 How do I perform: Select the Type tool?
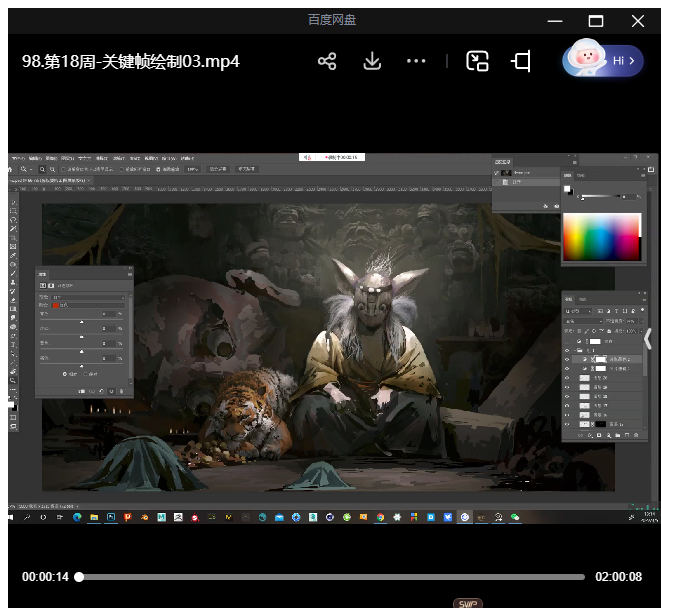[13, 345]
